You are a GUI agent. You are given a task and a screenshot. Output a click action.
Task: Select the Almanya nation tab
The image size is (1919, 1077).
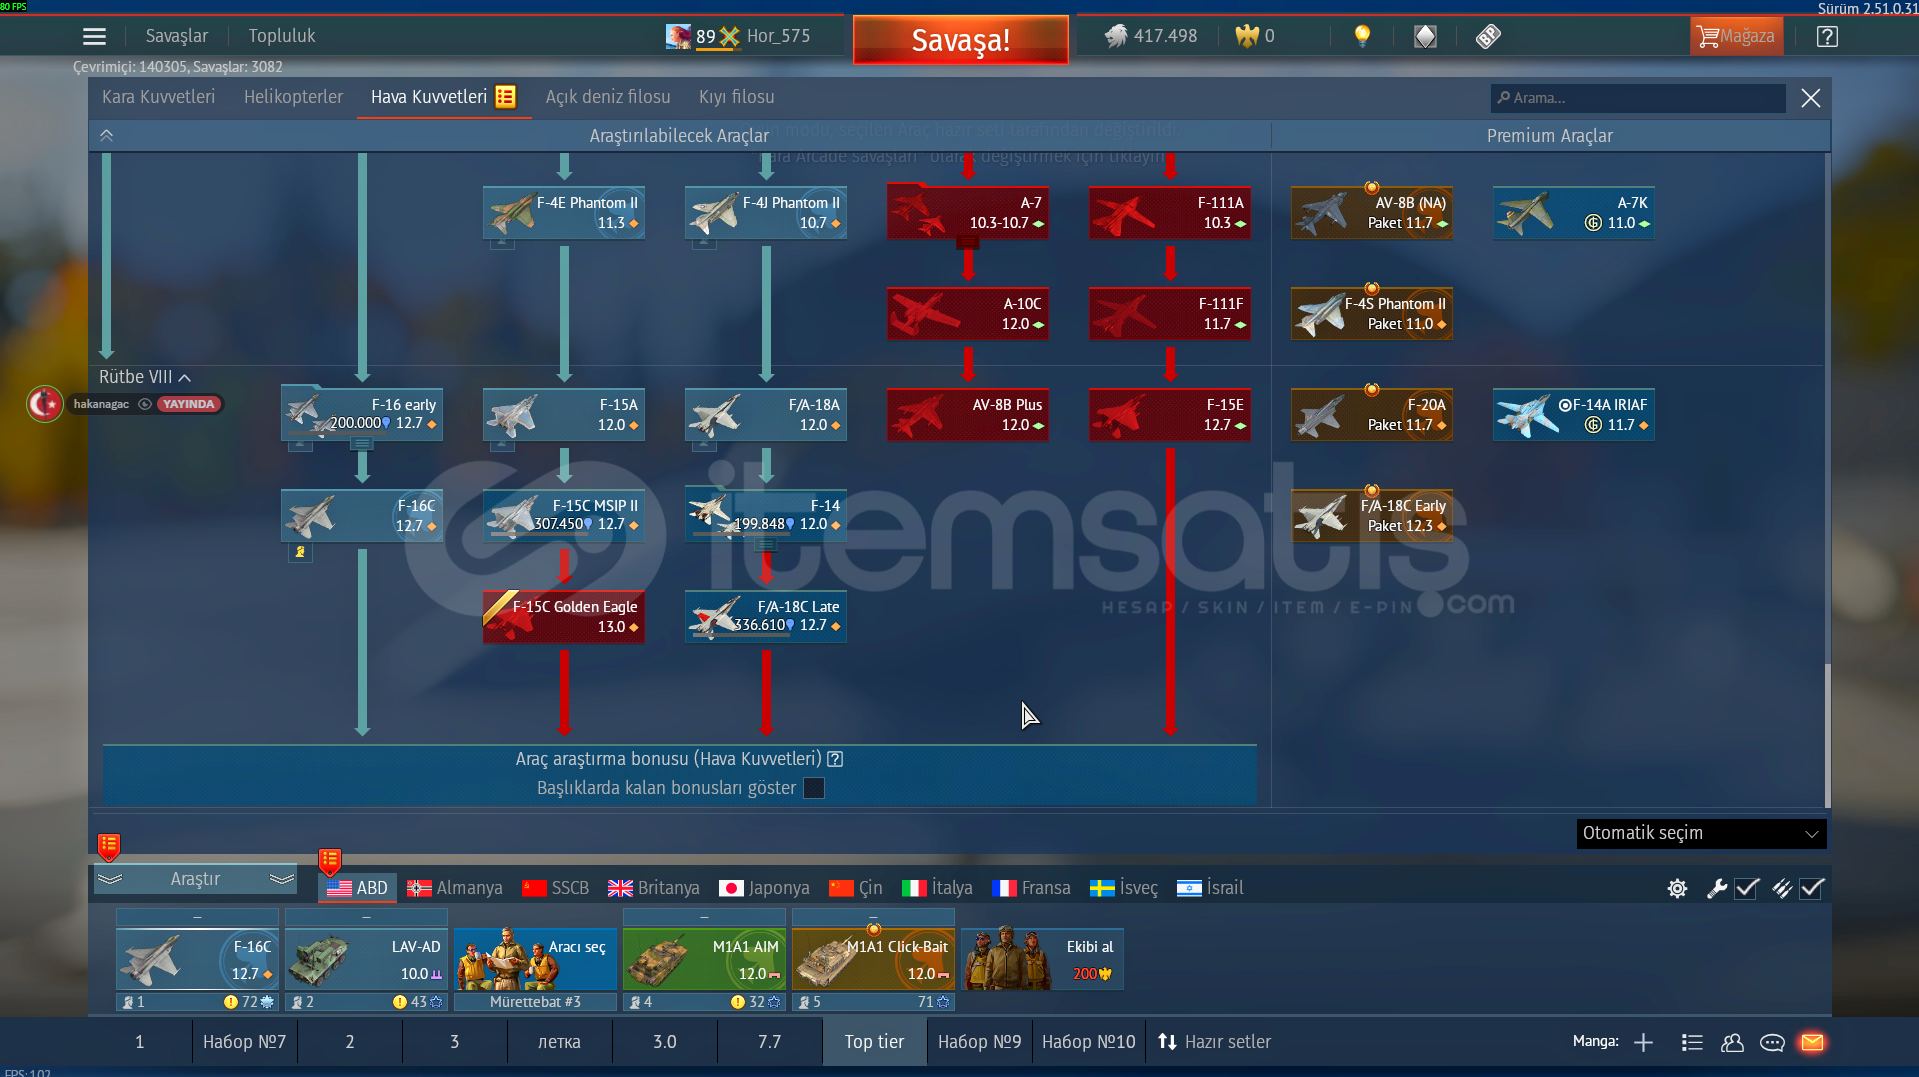click(455, 888)
